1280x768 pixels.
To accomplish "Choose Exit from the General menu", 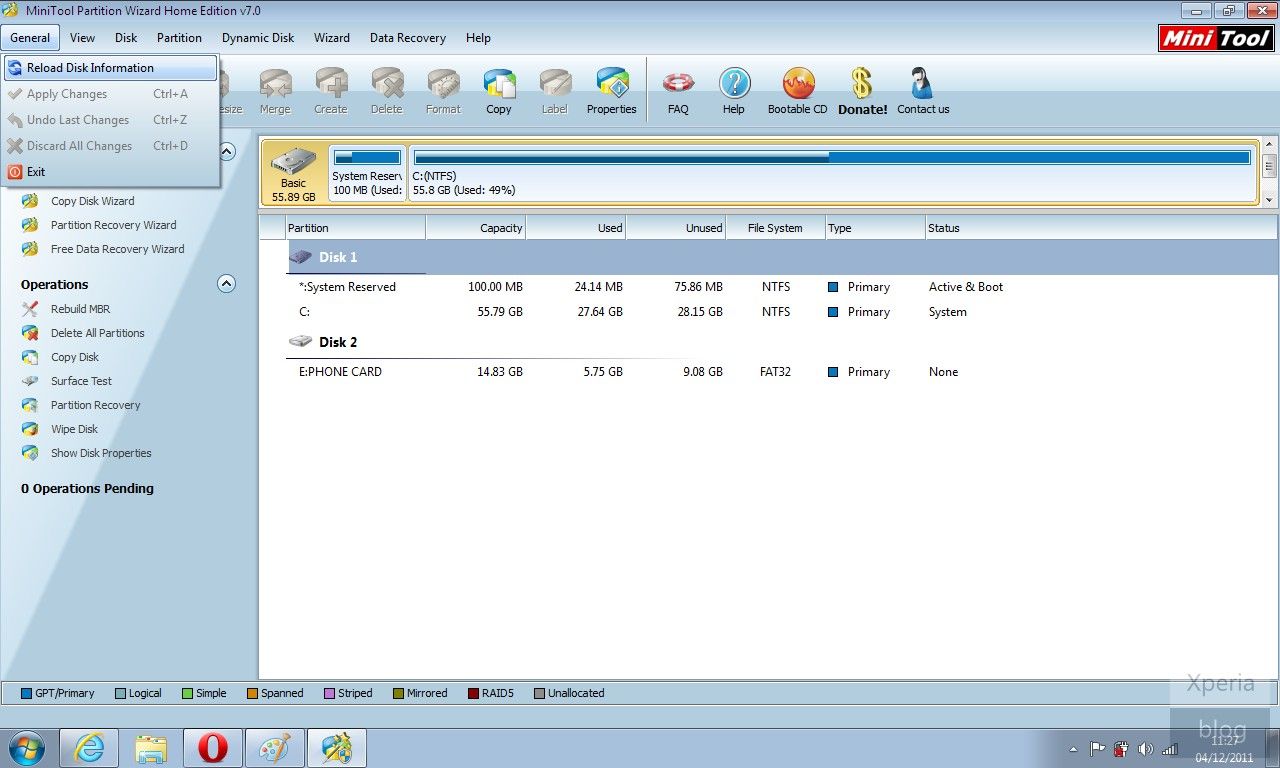I will point(110,172).
